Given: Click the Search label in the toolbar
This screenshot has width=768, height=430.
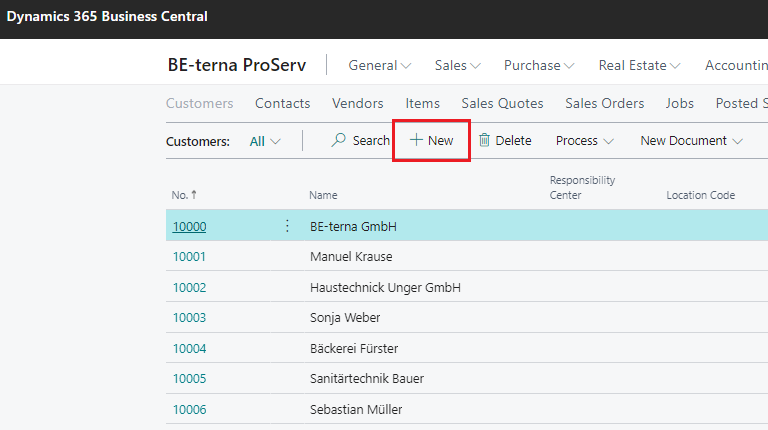Looking at the screenshot, I should (x=371, y=141).
